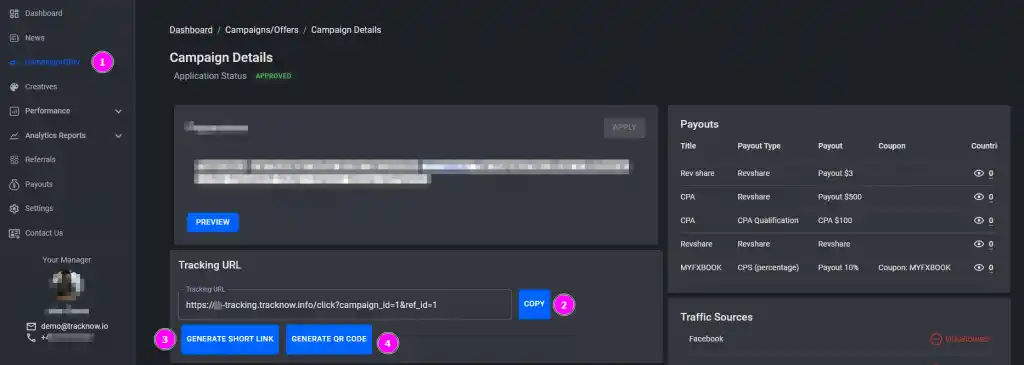The width and height of the screenshot is (1024, 365).
Task: Click the Preview button
Action: click(213, 222)
